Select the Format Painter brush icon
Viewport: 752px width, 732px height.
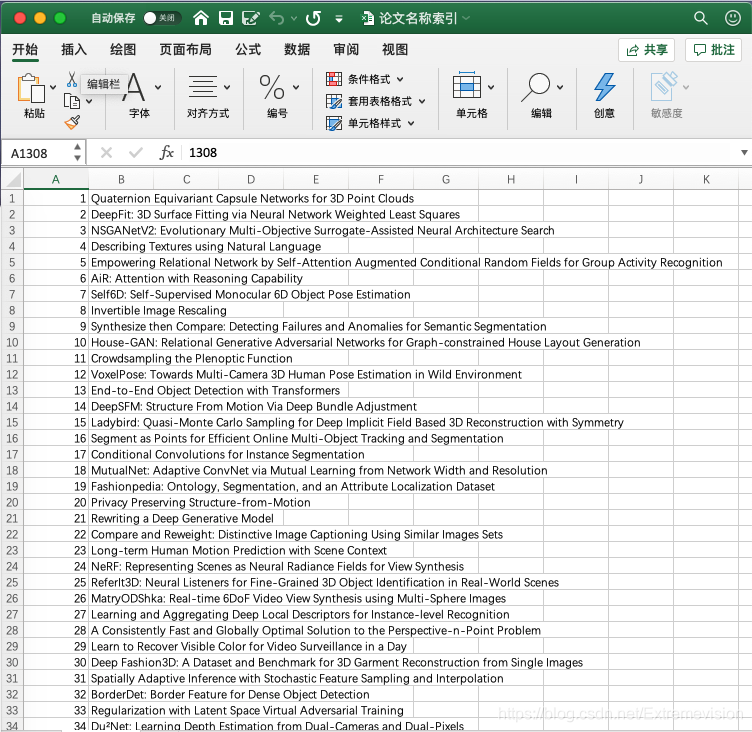coord(72,123)
